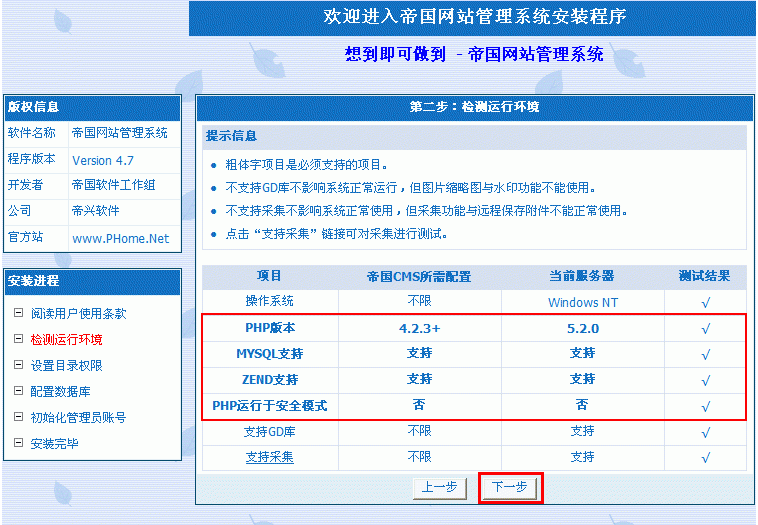758x525 pixels.
Task: Click the 软件名称 label
Action: [31, 133]
